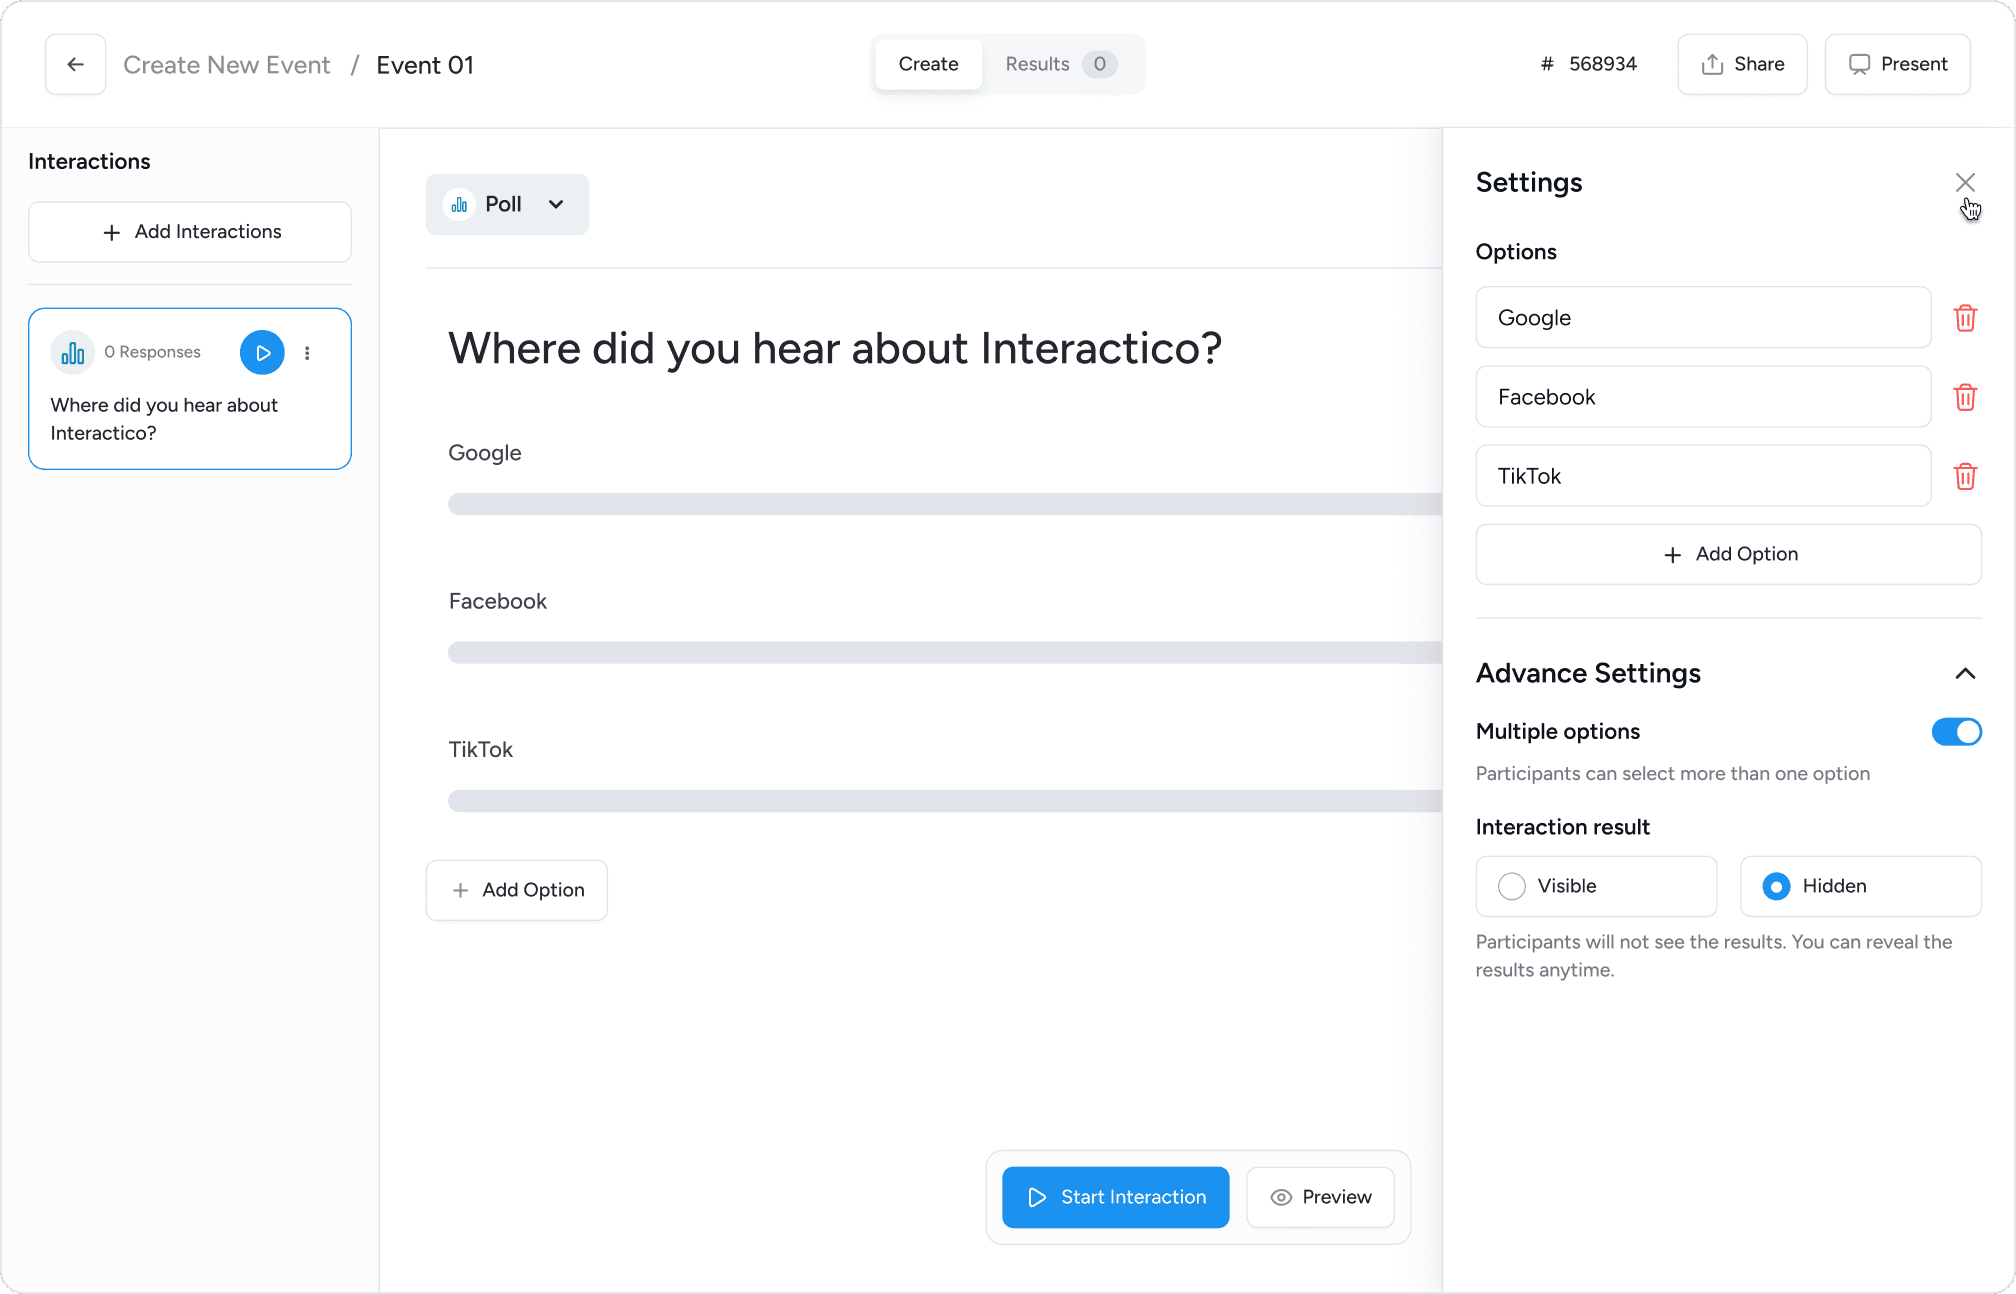The image size is (2016, 1294).
Task: Select the Hidden radio option
Action: click(1776, 886)
